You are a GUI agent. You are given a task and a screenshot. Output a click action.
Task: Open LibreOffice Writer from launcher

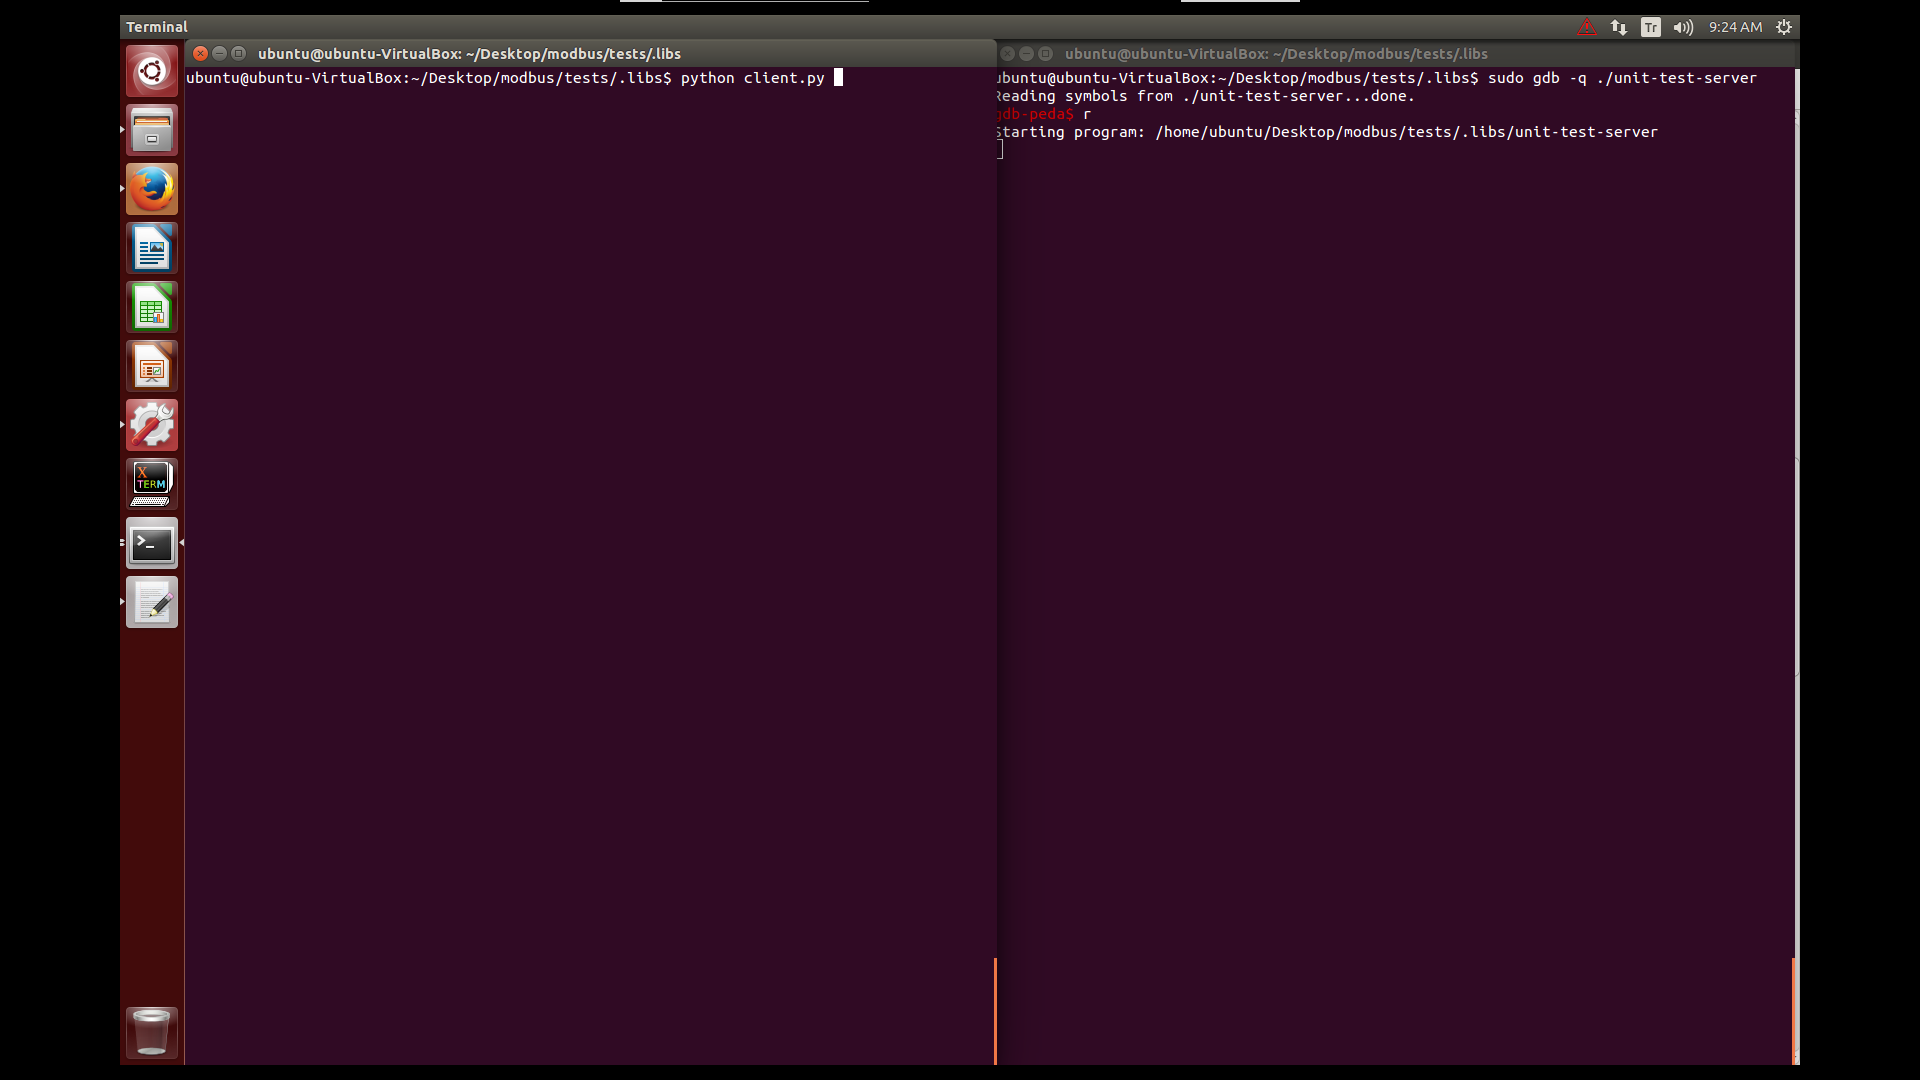point(152,248)
